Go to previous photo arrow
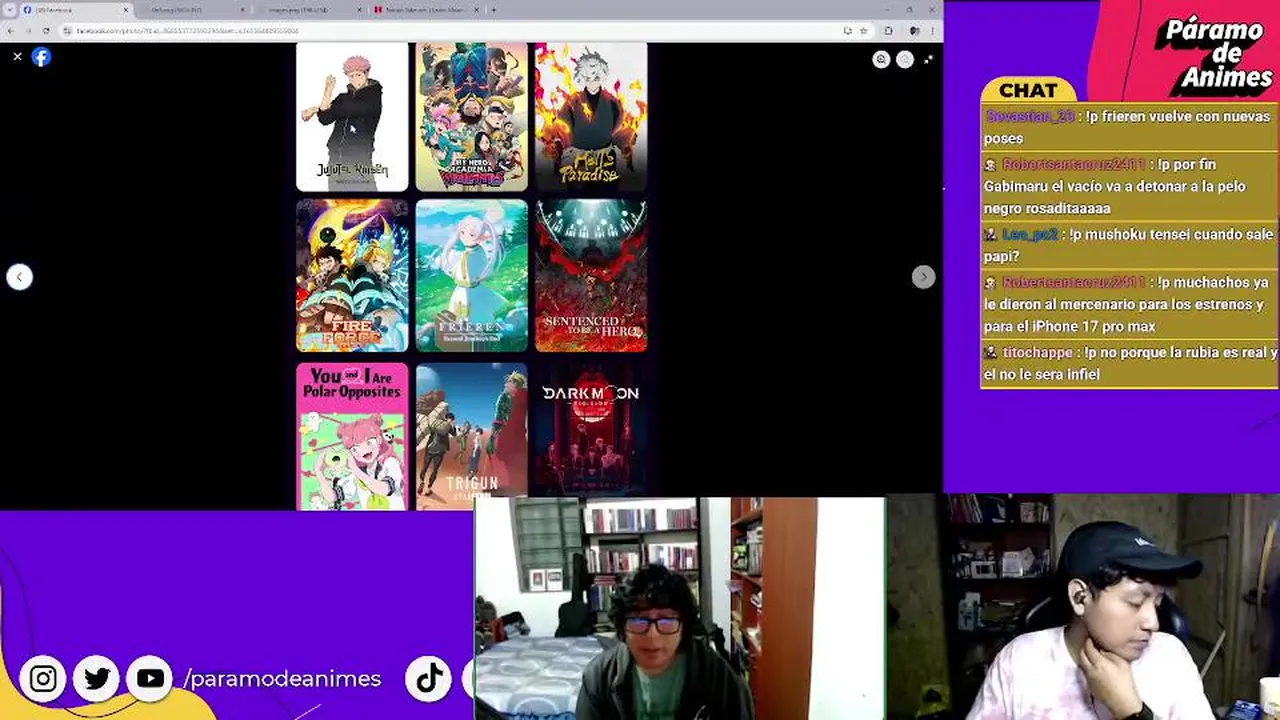1280x720 pixels. pos(19,277)
